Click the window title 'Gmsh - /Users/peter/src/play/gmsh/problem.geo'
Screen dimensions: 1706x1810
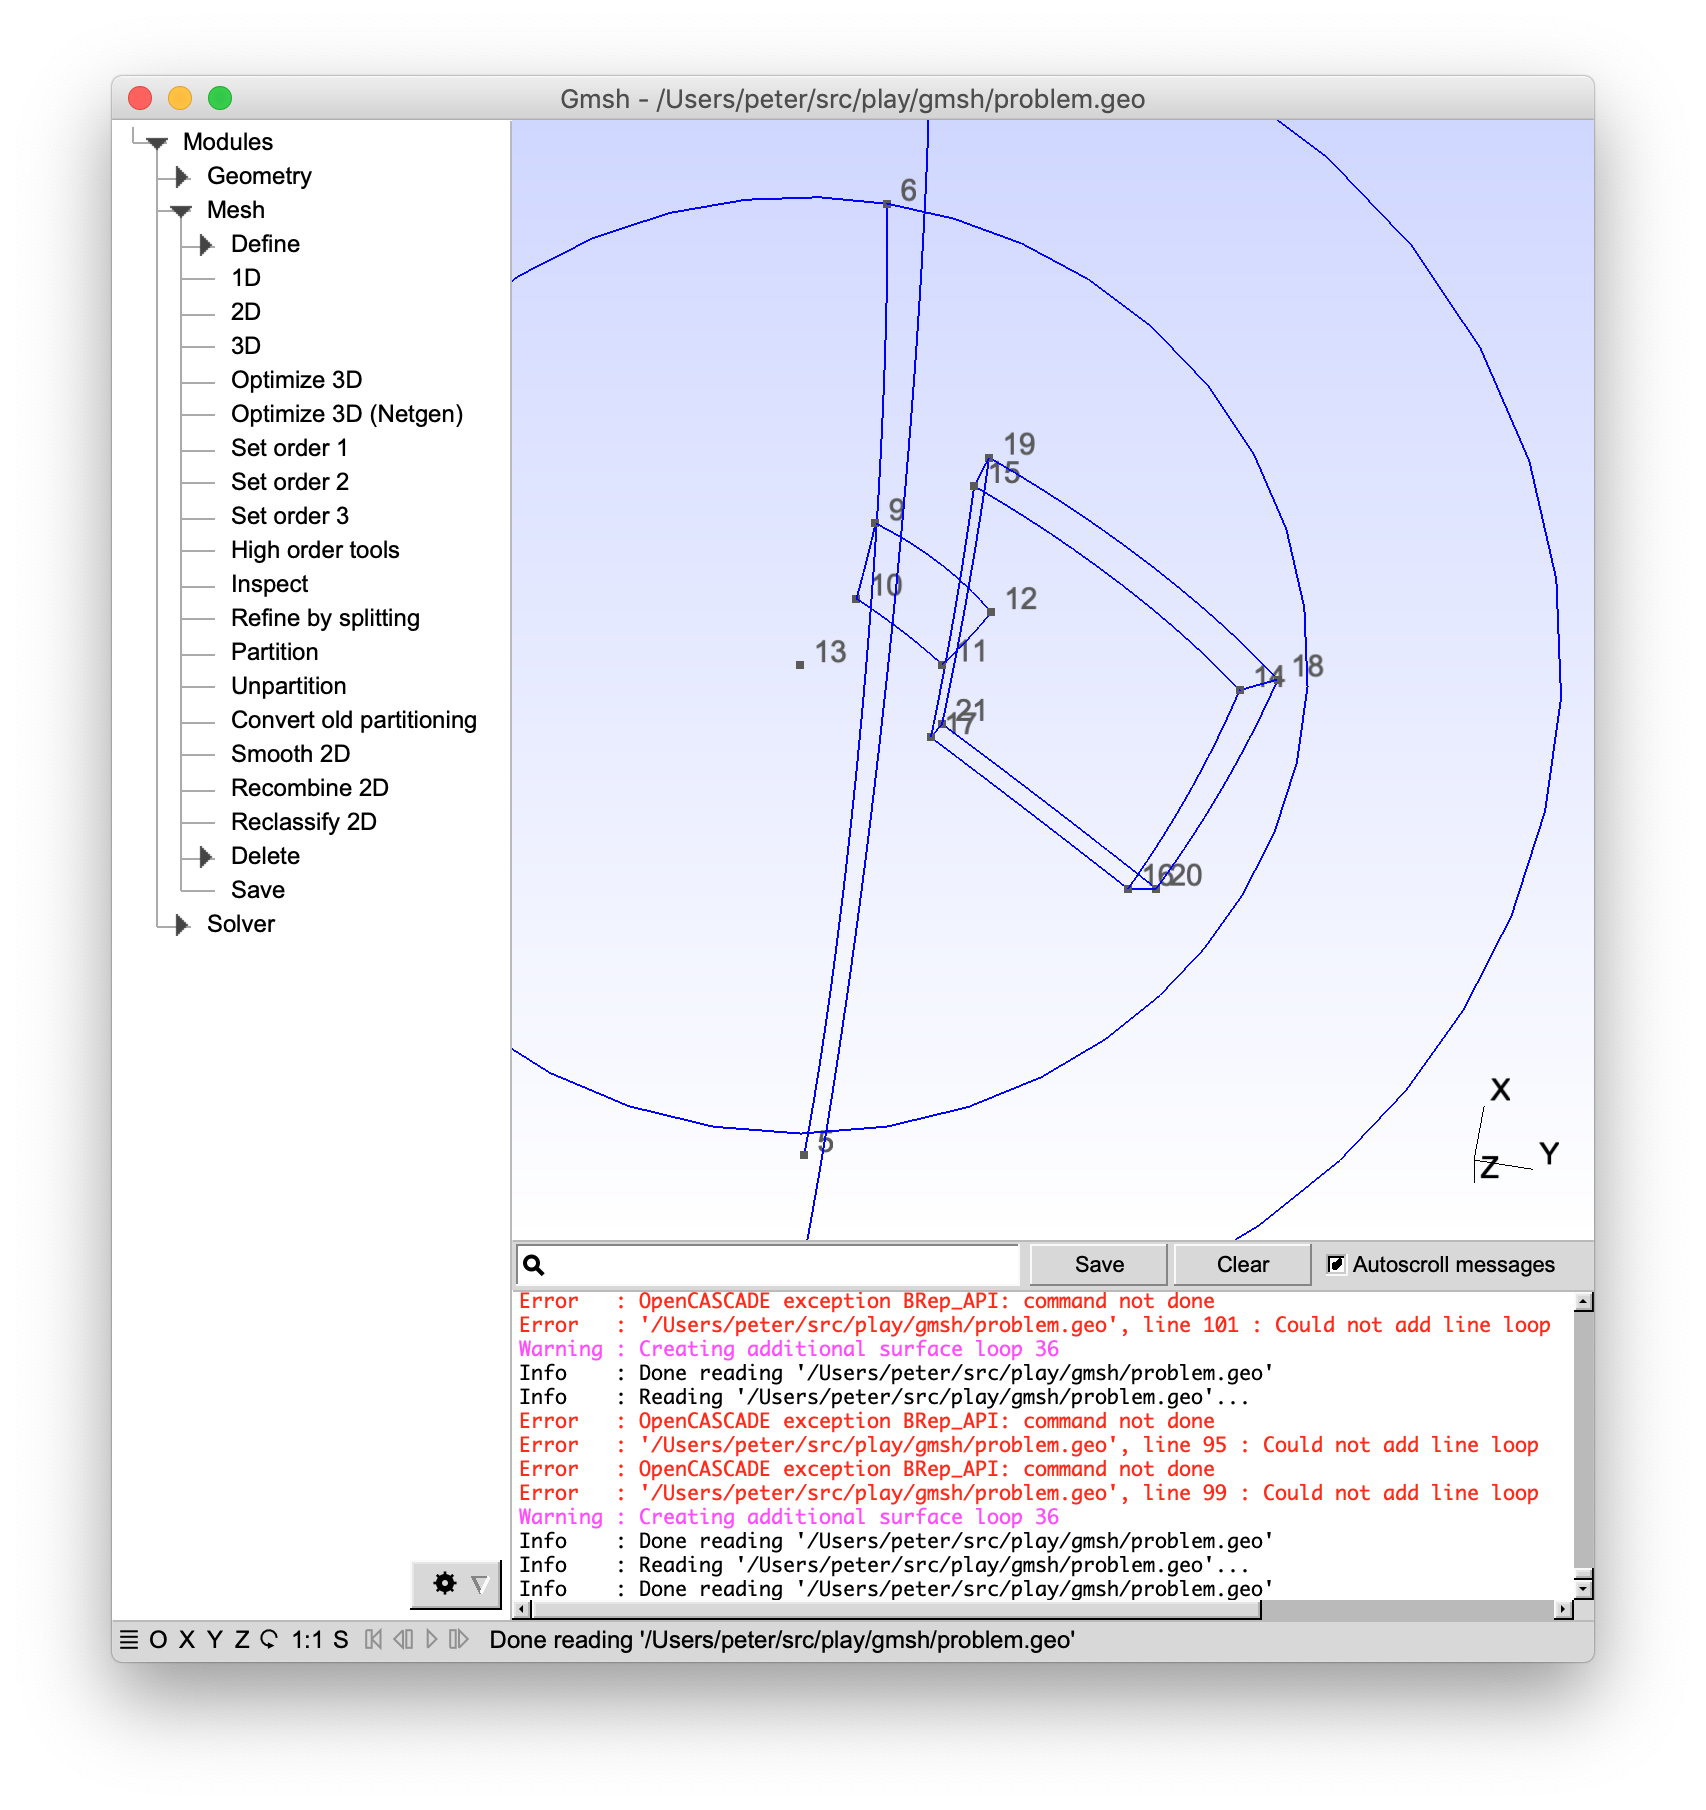(x=852, y=99)
